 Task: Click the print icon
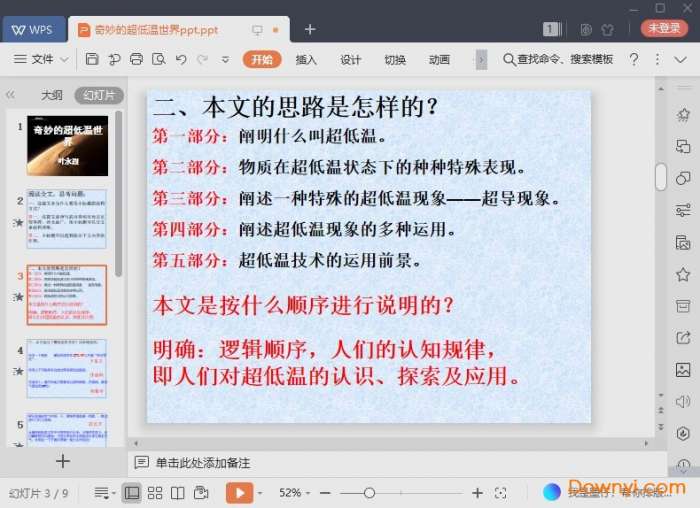[x=136, y=59]
